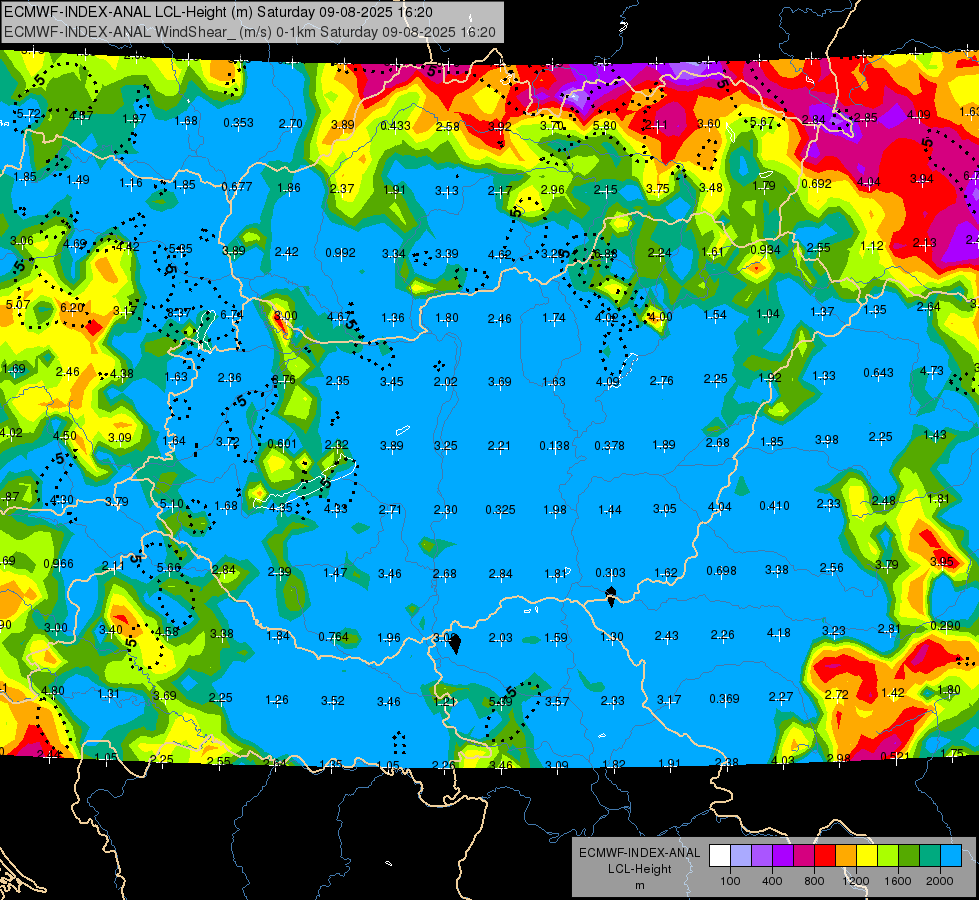Click the wind shear value 0.677
The image size is (979, 900).
pyautogui.click(x=237, y=186)
